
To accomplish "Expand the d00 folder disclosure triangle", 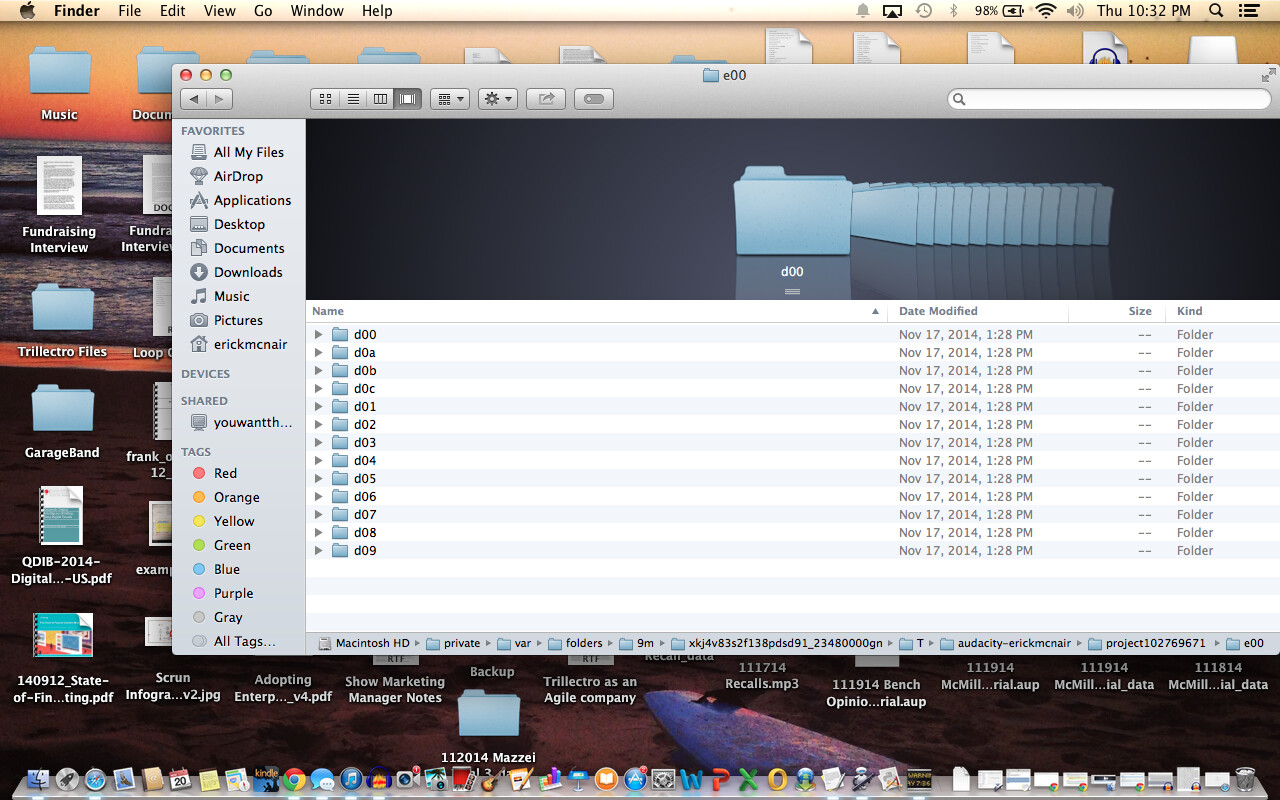I will tap(318, 334).
